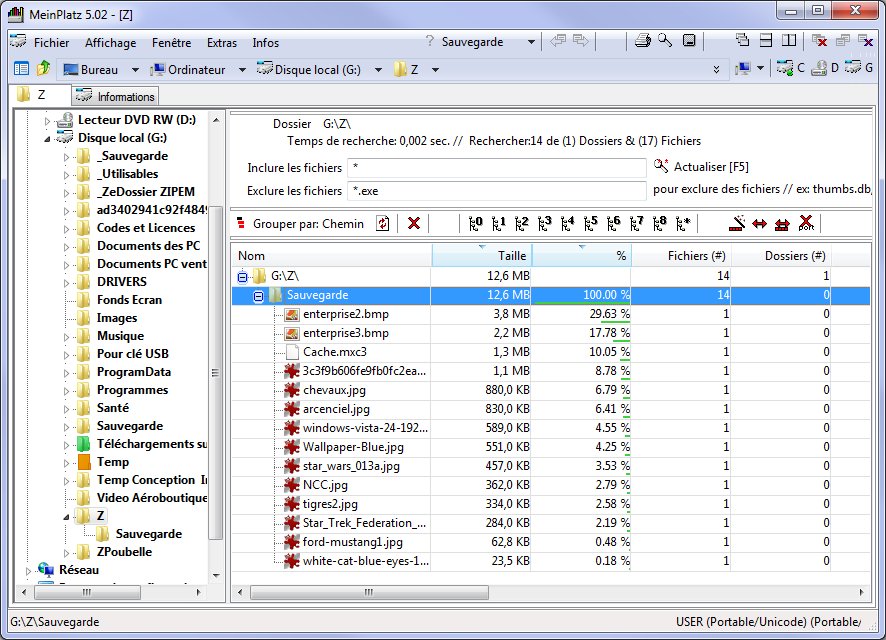Click the question mark help icon

pos(429,41)
